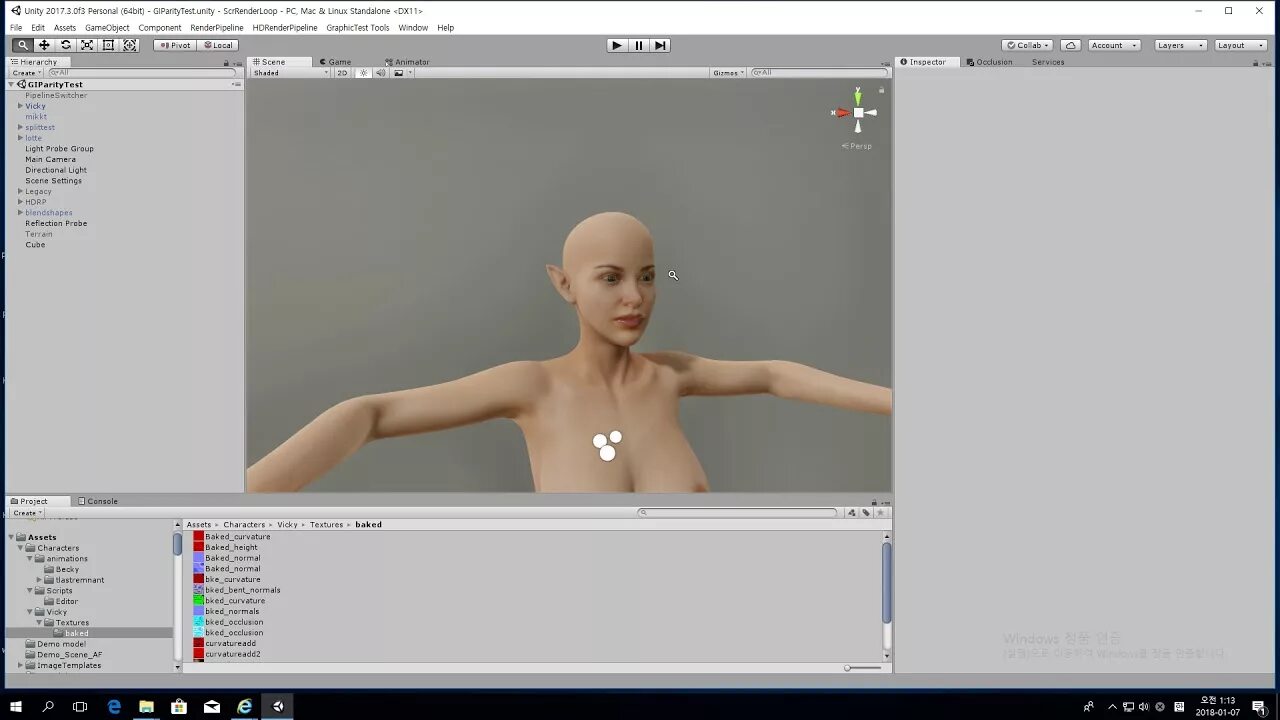Click the Scene view search field
Image resolution: width=1280 pixels, height=720 pixels.
(x=819, y=73)
